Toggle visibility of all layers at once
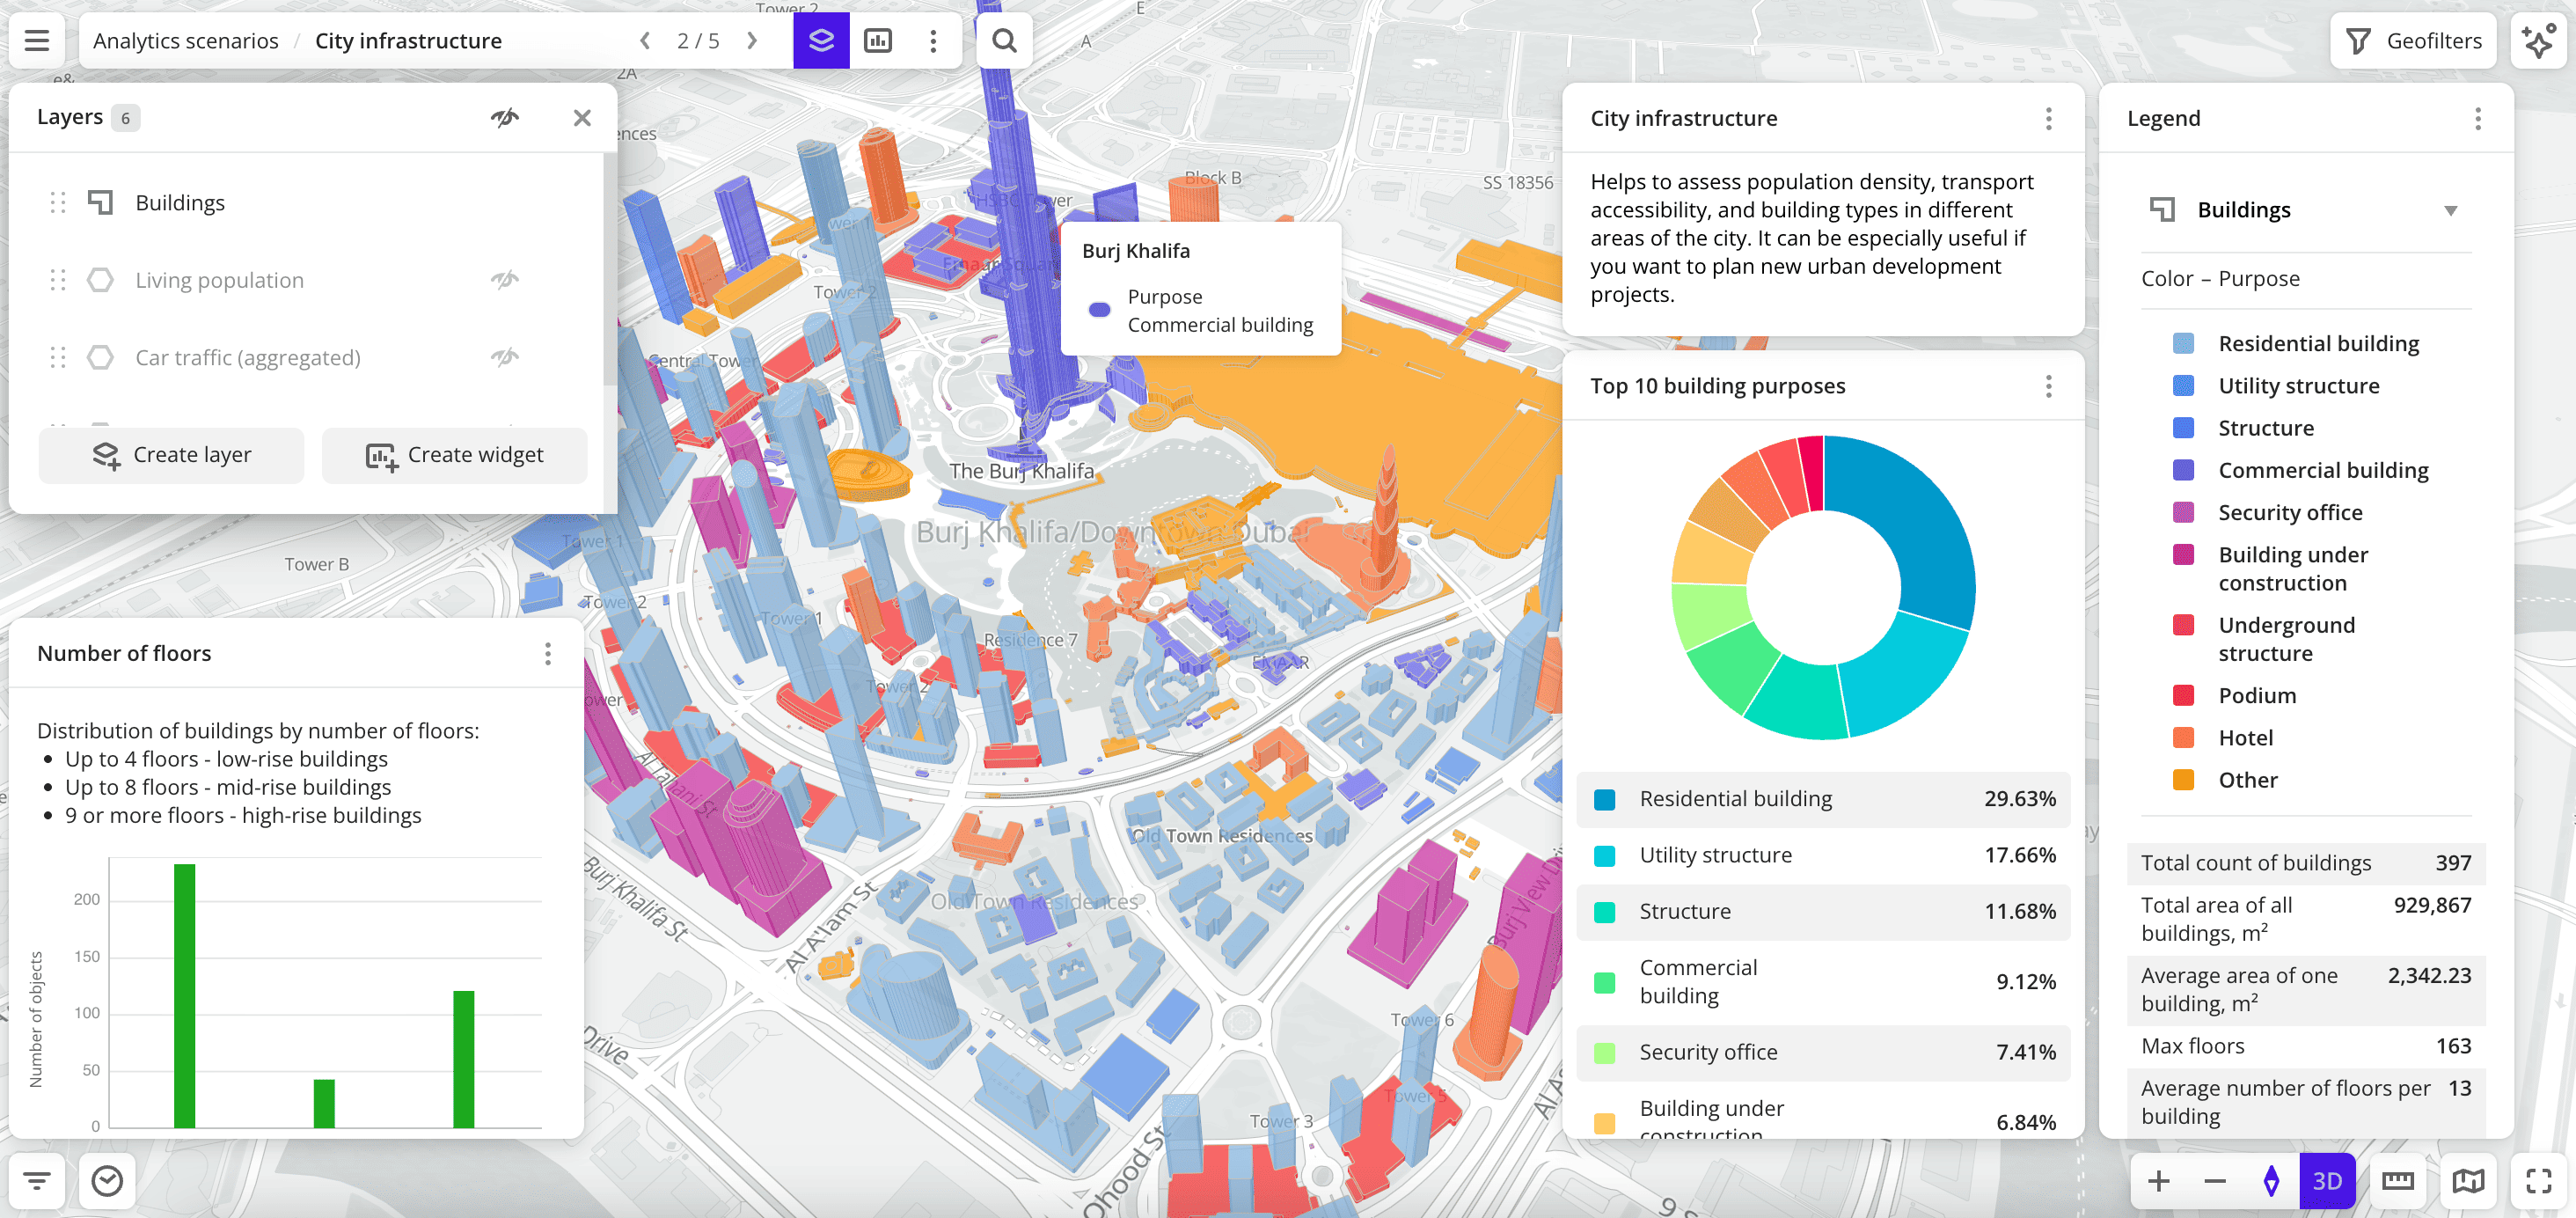This screenshot has height=1218, width=2576. click(505, 117)
